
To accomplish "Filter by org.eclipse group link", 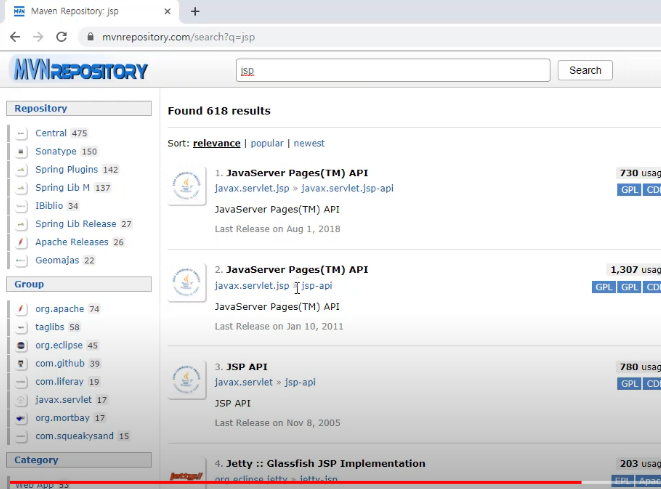I will click(x=59, y=345).
